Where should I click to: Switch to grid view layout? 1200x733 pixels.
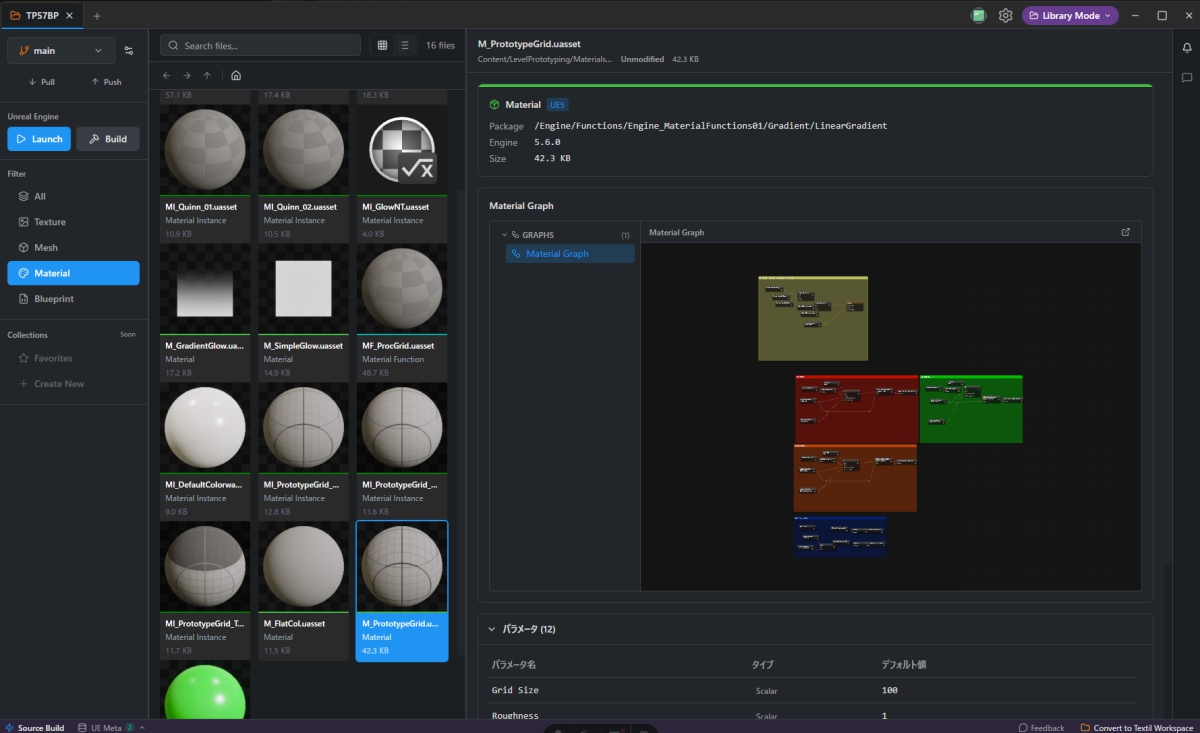(382, 45)
